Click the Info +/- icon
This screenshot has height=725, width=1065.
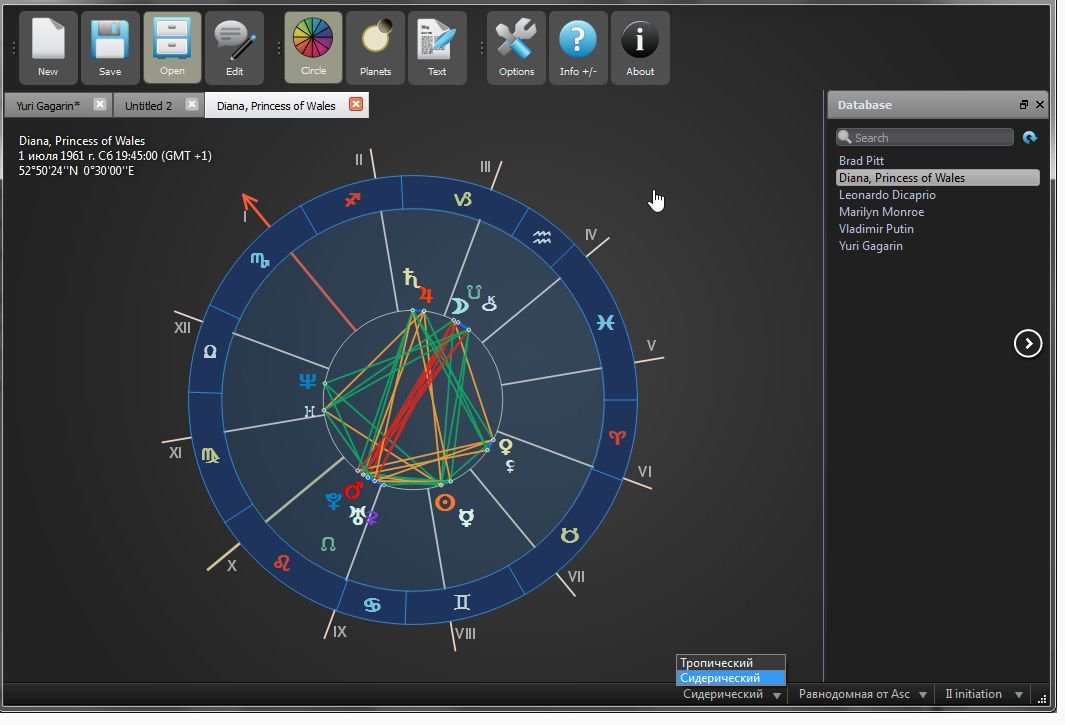coord(578,46)
